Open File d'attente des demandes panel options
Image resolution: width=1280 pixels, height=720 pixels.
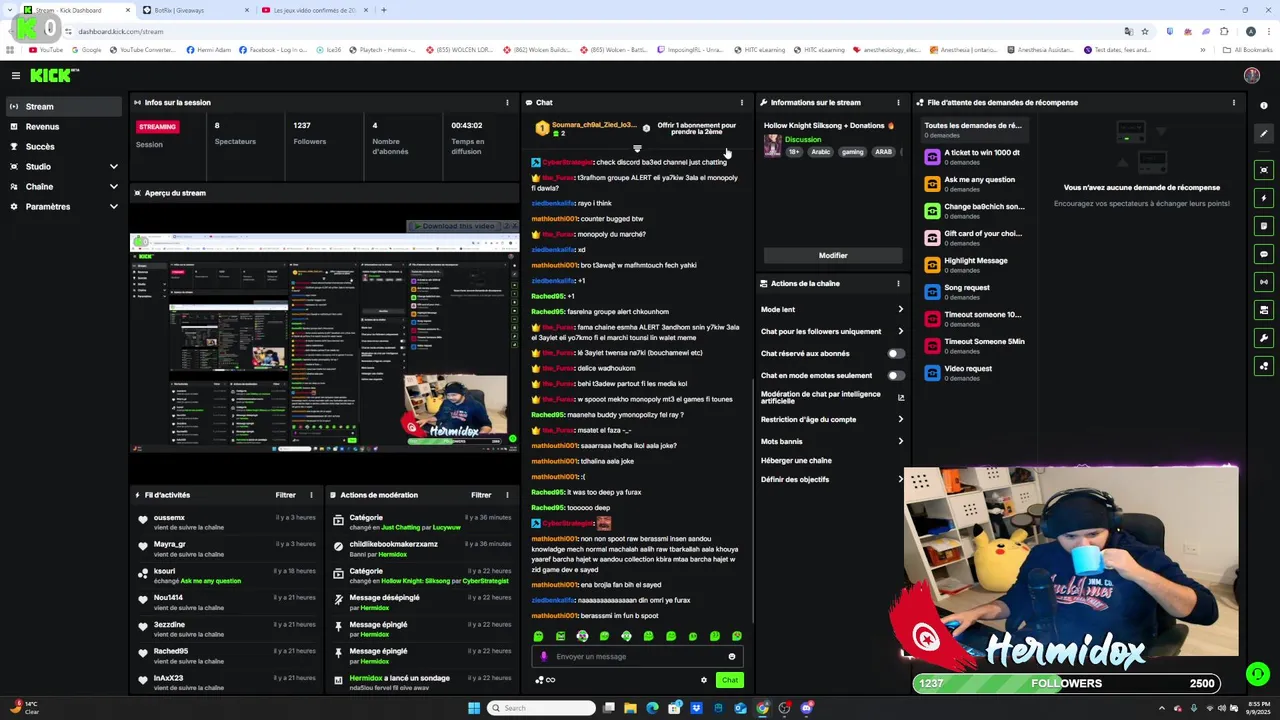click(1233, 102)
